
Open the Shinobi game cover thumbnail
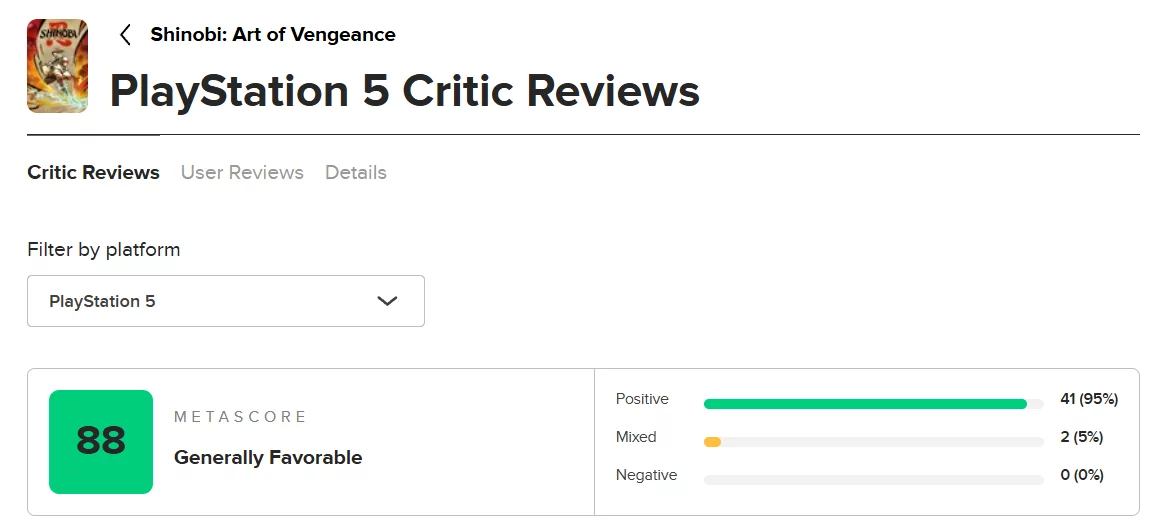57,66
